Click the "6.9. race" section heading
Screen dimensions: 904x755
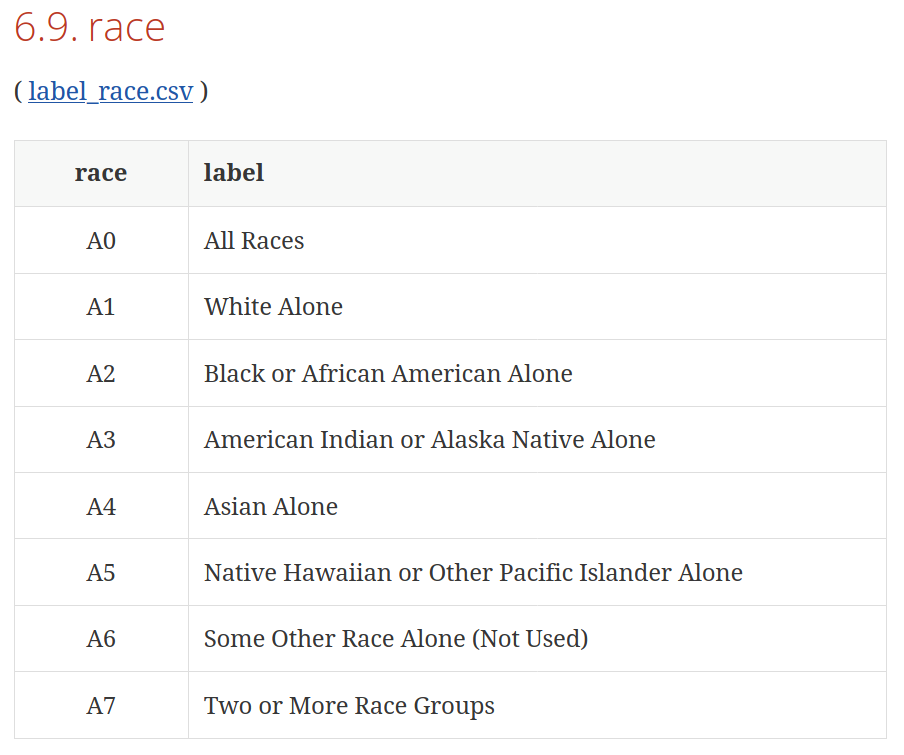tap(89, 27)
